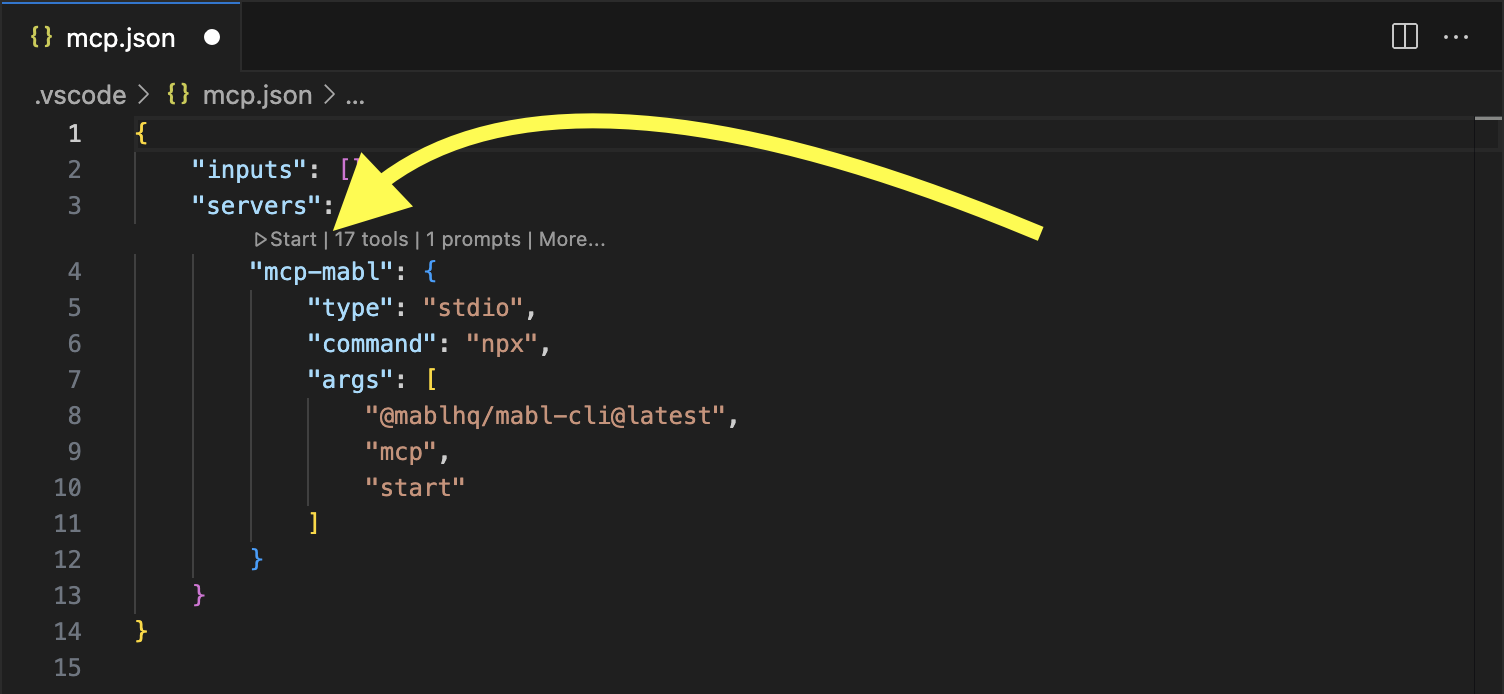Click the Split Editor icon
This screenshot has height=694, width=1504.
(x=1404, y=36)
